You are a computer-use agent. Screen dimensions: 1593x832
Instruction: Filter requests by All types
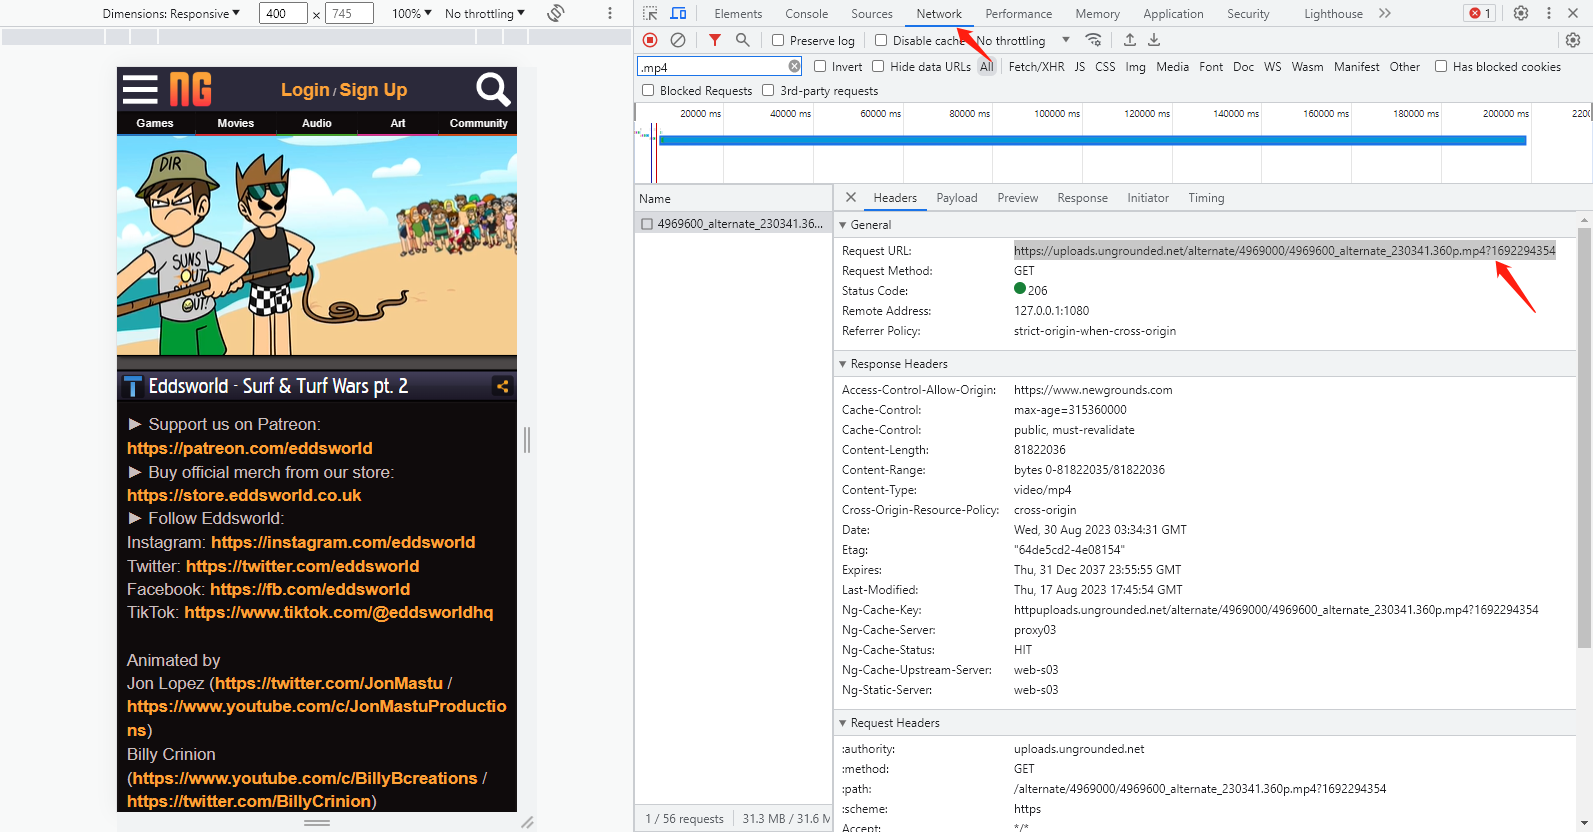[986, 66]
